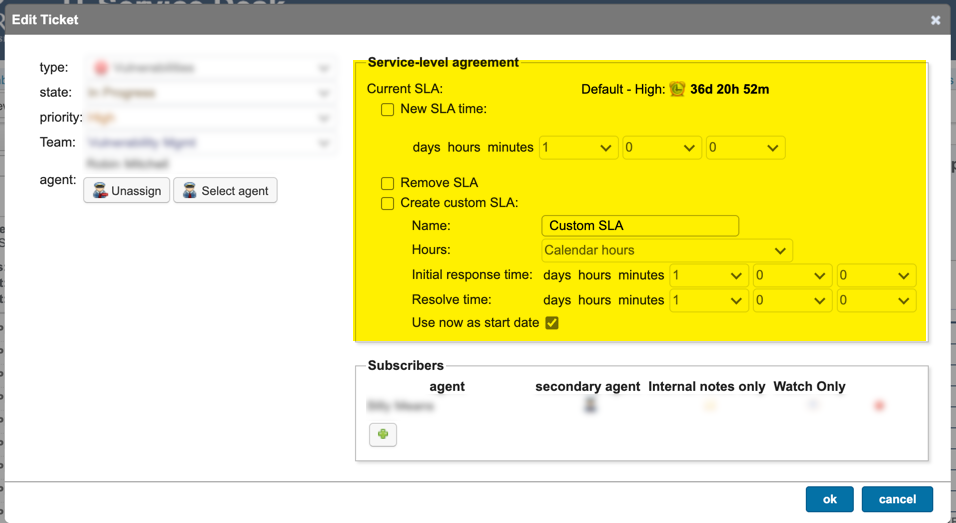Image resolution: width=956 pixels, height=523 pixels.
Task: Expand the state dropdown
Action: pos(211,93)
